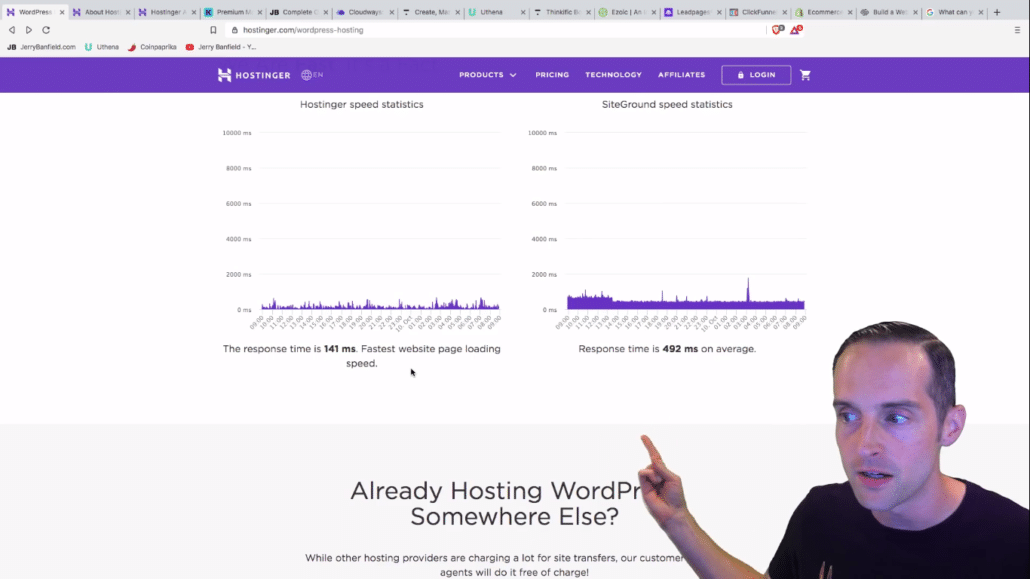The width and height of the screenshot is (1030, 579).
Task: Switch to the Create, Market tab
Action: point(428,12)
